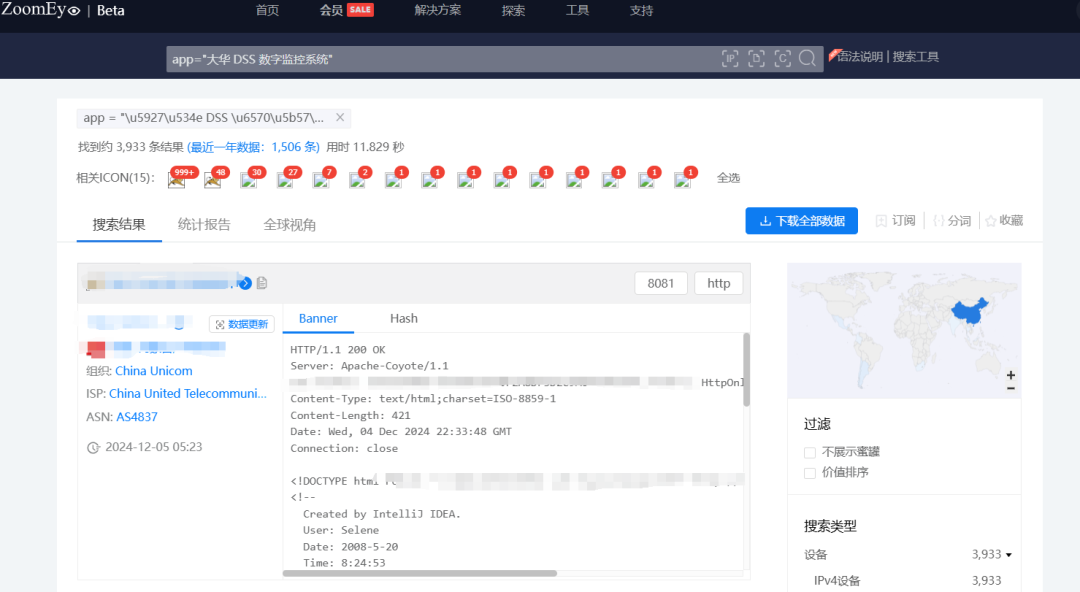Image resolution: width=1080 pixels, height=592 pixels.
Task: Click the clock icon beside the timestamp
Action: (94, 447)
